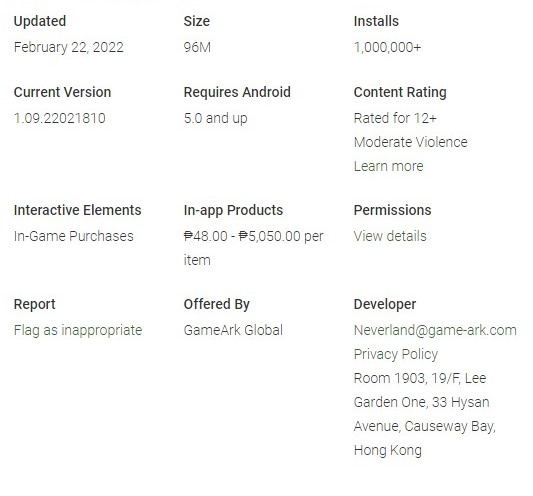
Task: Click the Moderate Violence descriptor
Action: click(411, 142)
